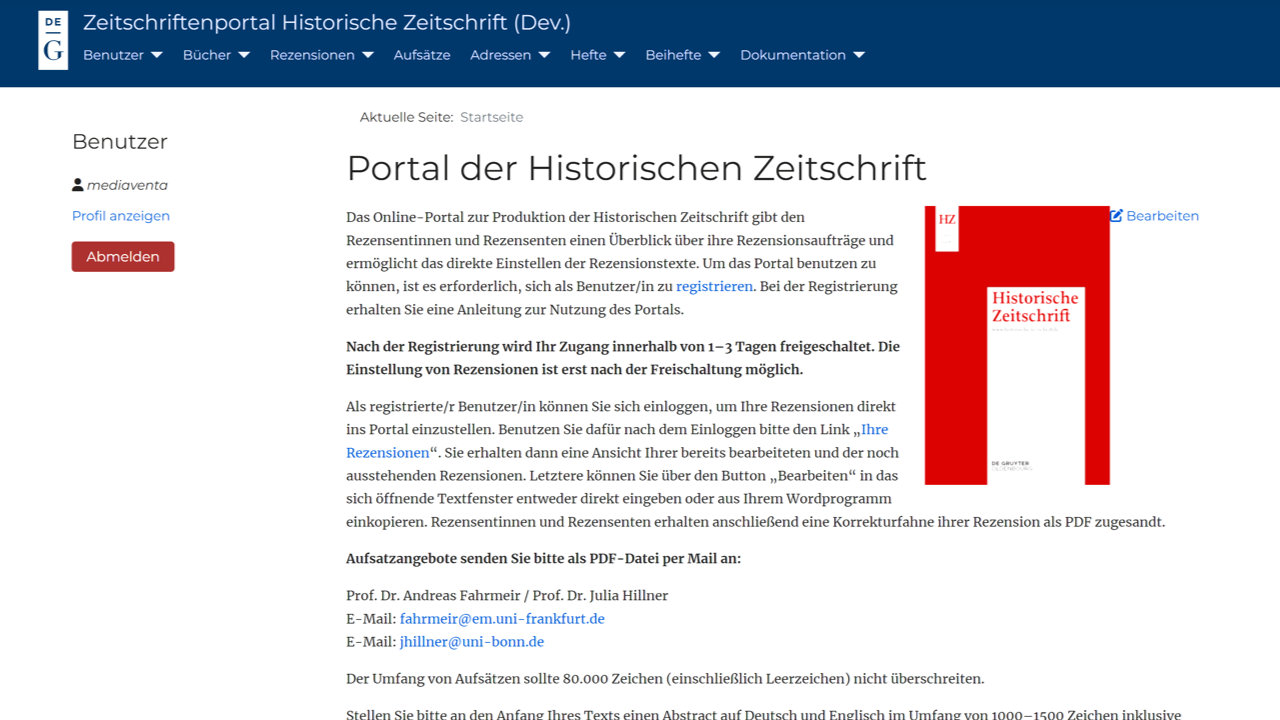Expand the Bücher dropdown menu
Image resolution: width=1280 pixels, height=720 pixels.
click(215, 55)
